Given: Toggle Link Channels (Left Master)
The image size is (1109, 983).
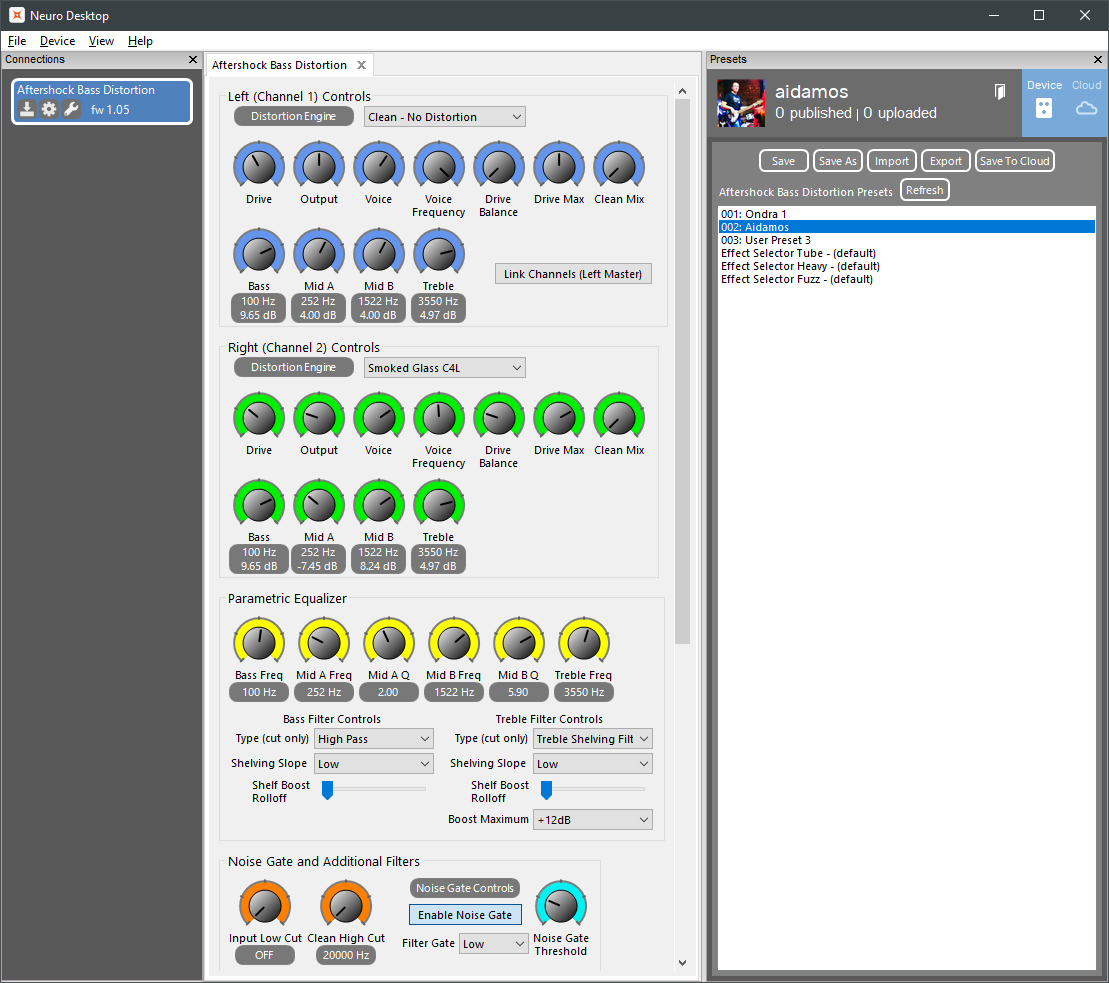Looking at the screenshot, I should 573,274.
